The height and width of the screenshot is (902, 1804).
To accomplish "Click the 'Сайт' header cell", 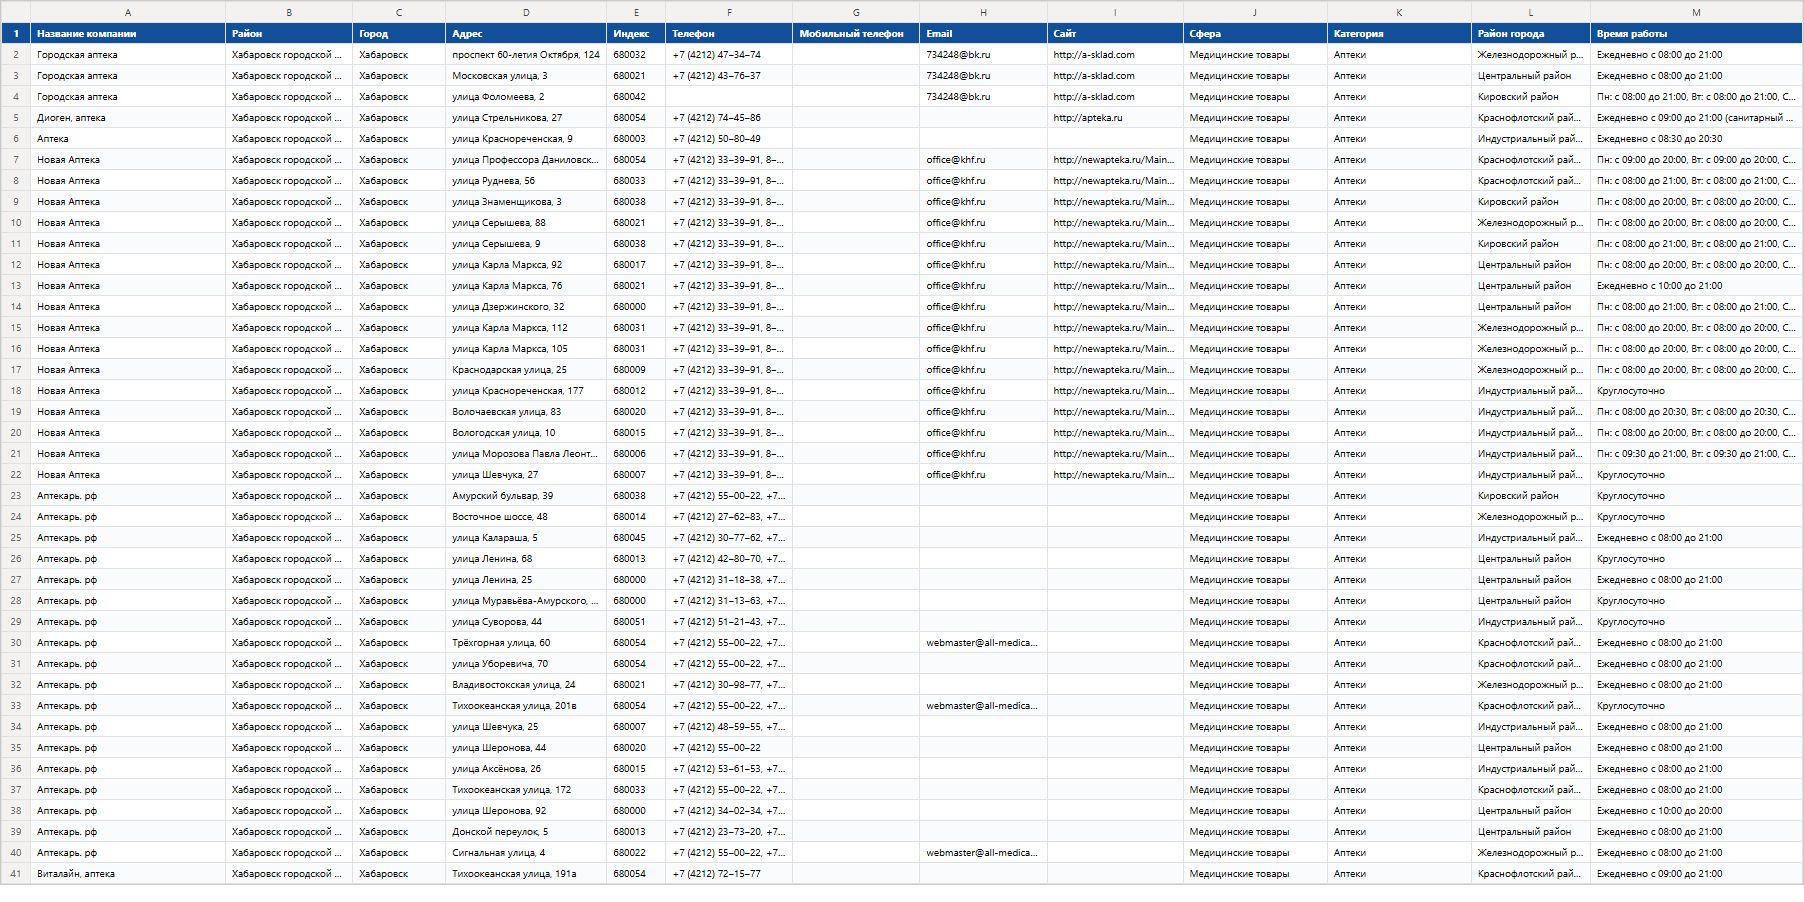I will pyautogui.click(x=1115, y=33).
